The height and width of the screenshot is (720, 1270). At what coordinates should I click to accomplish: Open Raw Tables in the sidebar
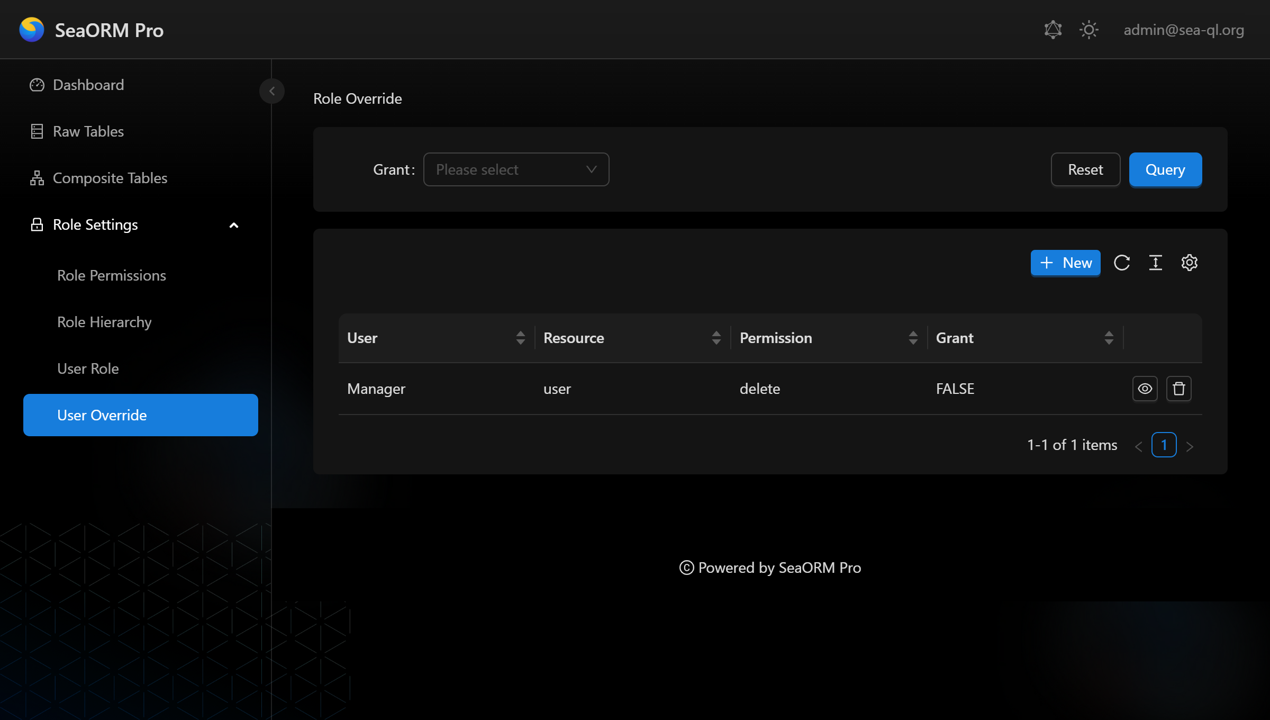(88, 131)
